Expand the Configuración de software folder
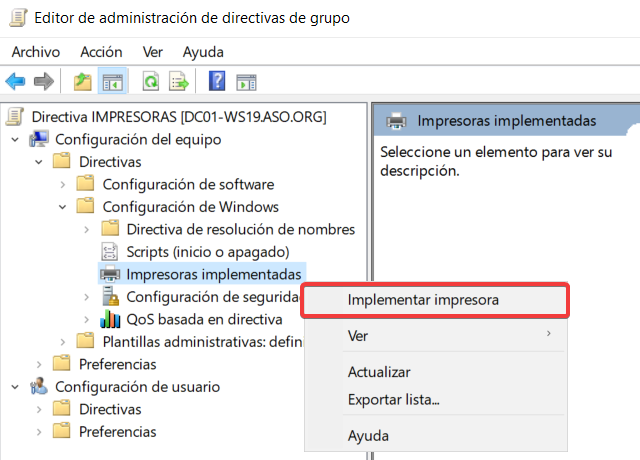Screen dimensions: 640x460 click(x=63, y=184)
